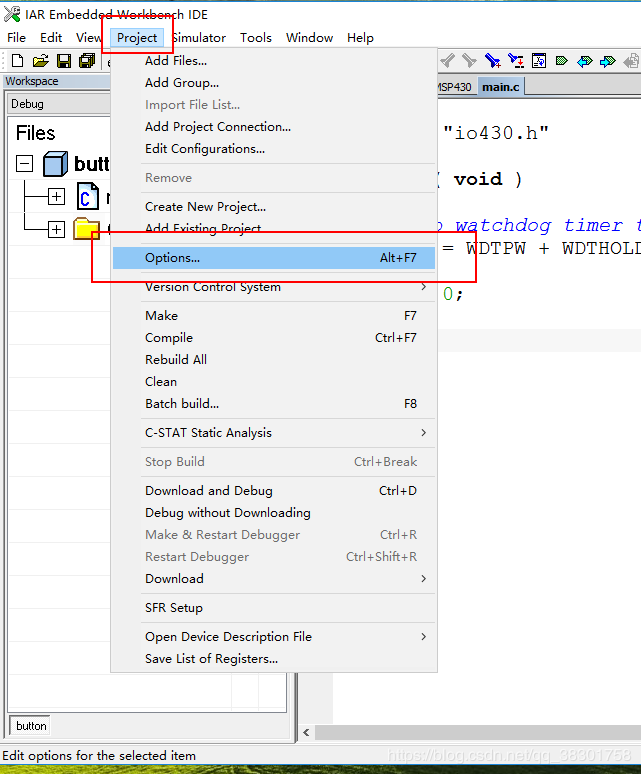
Task: Open the Help menu
Action: tap(360, 38)
